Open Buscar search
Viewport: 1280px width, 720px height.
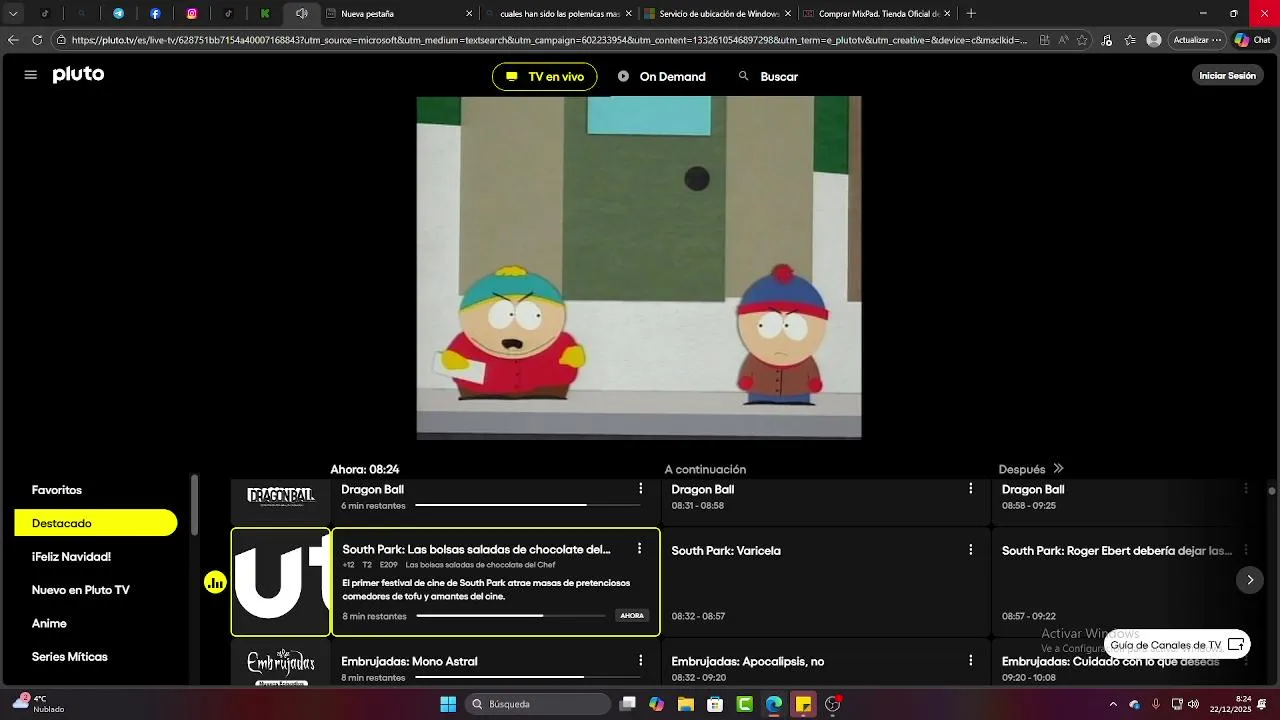click(x=768, y=77)
